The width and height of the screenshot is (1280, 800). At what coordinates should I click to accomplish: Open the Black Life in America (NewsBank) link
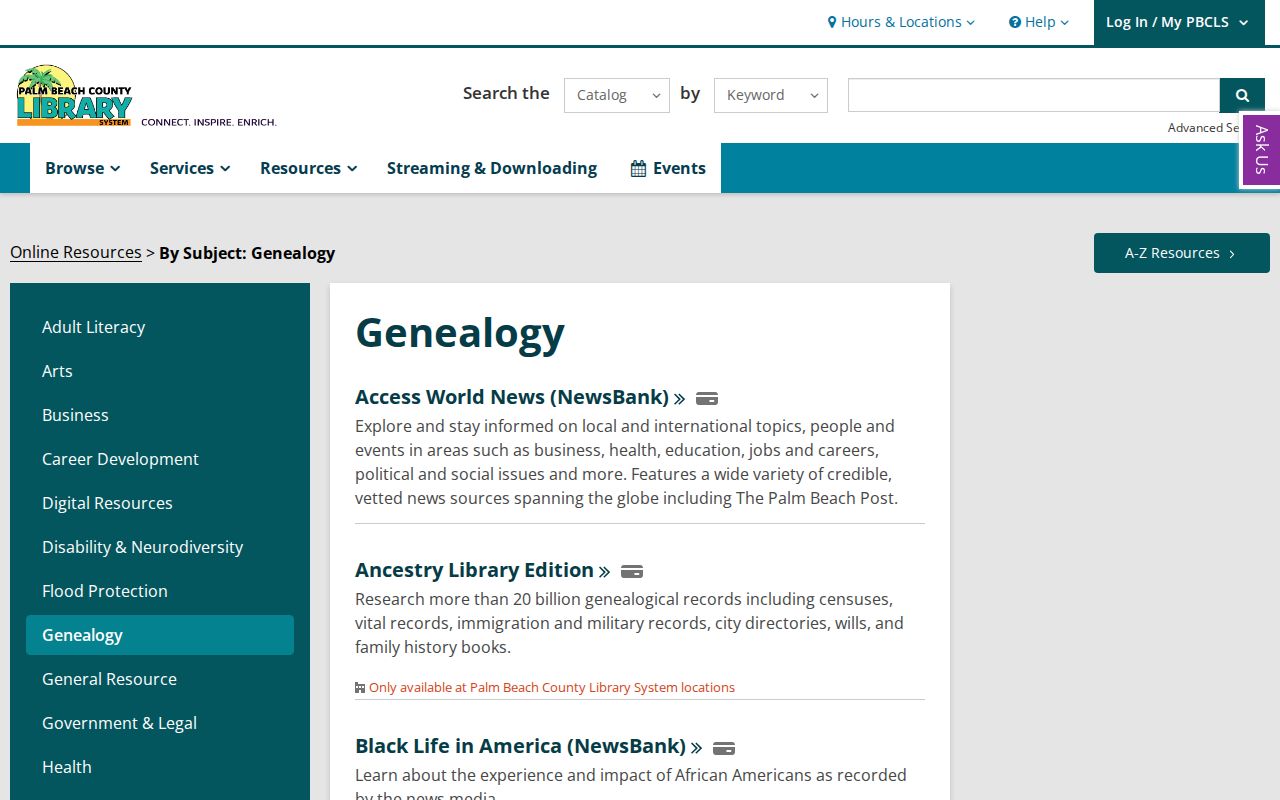(528, 746)
